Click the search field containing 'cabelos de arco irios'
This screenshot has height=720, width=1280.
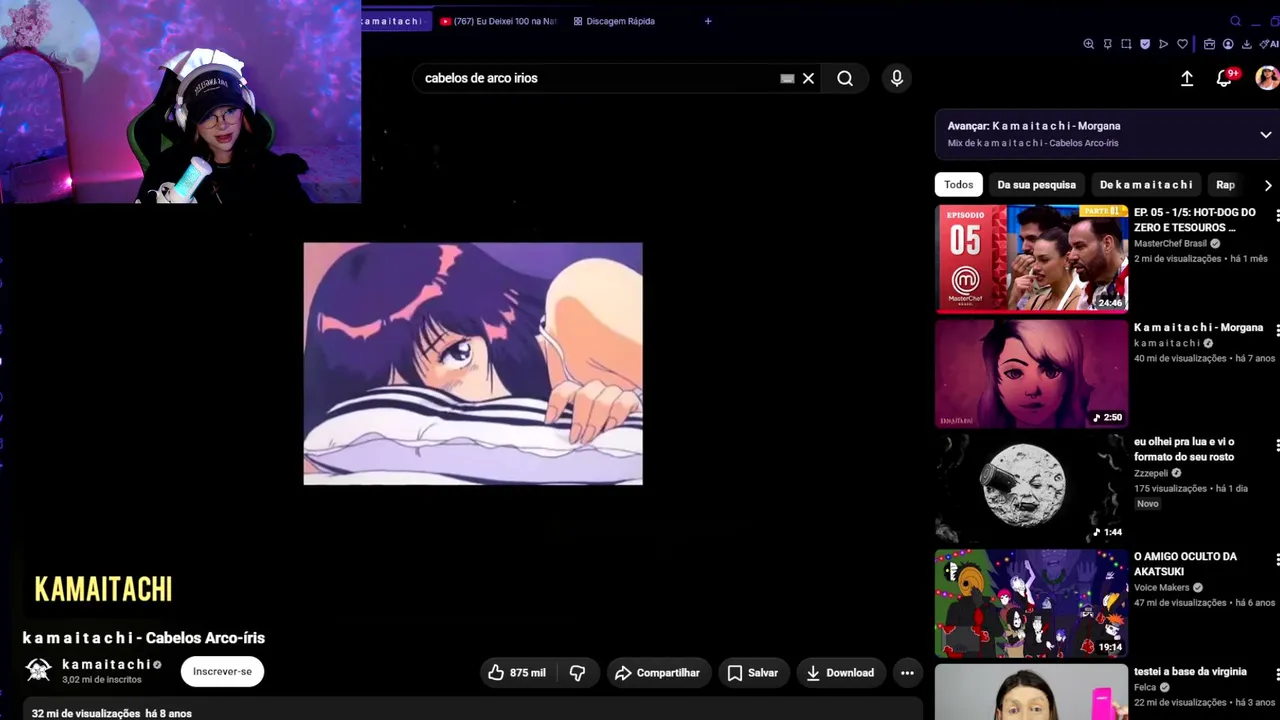(600, 78)
